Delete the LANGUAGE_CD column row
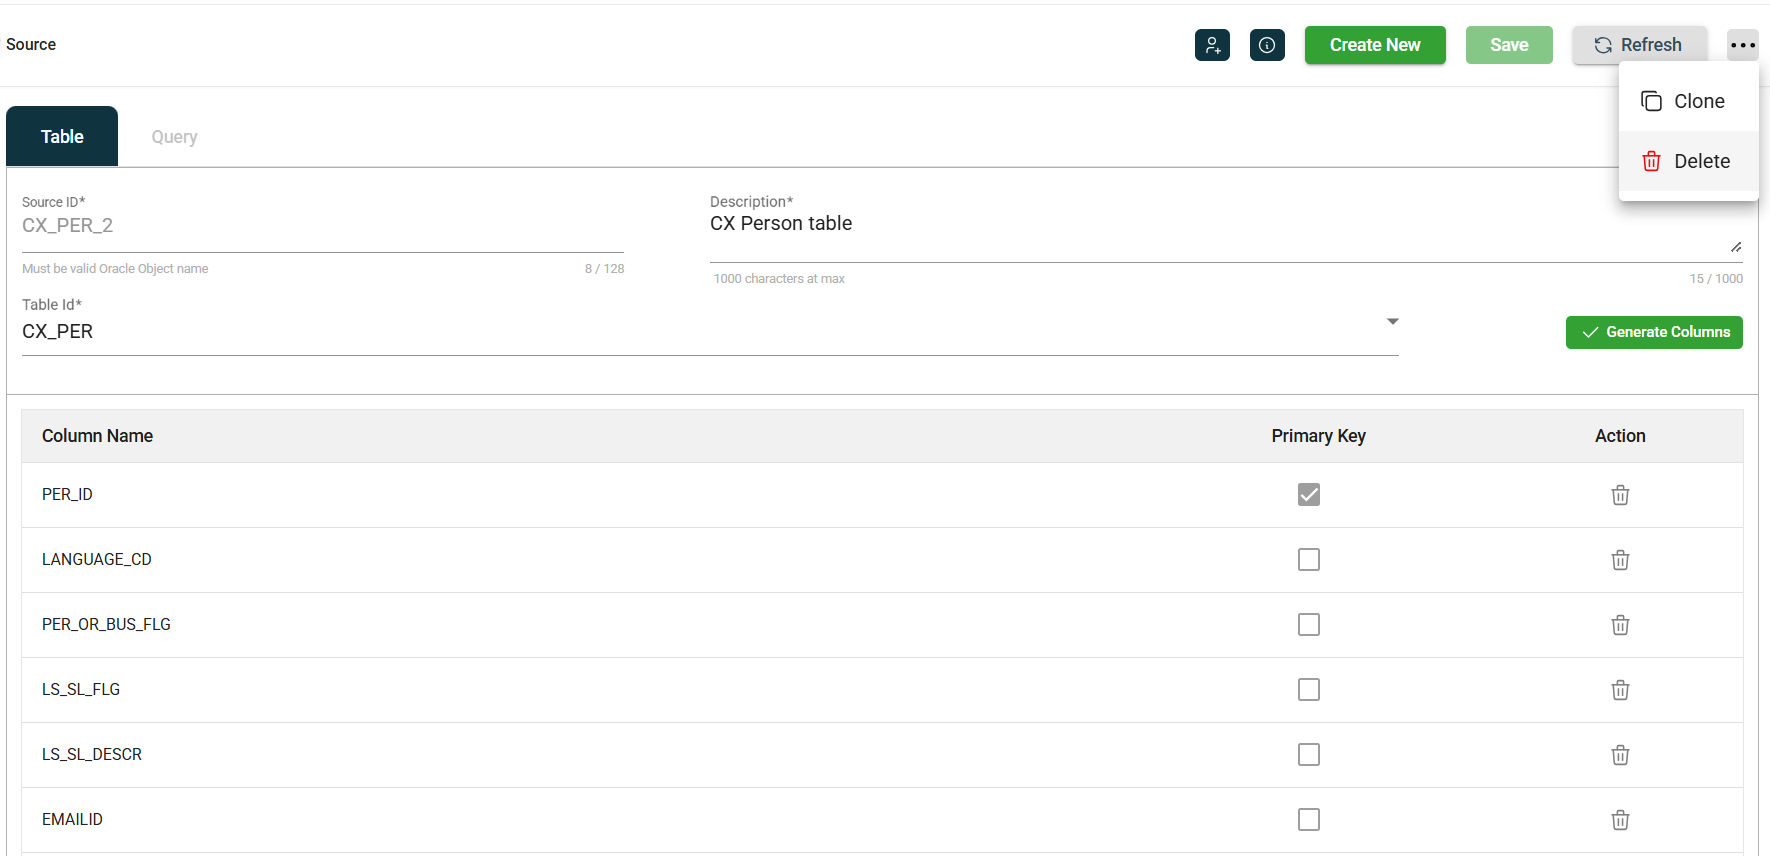 pyautogui.click(x=1620, y=560)
